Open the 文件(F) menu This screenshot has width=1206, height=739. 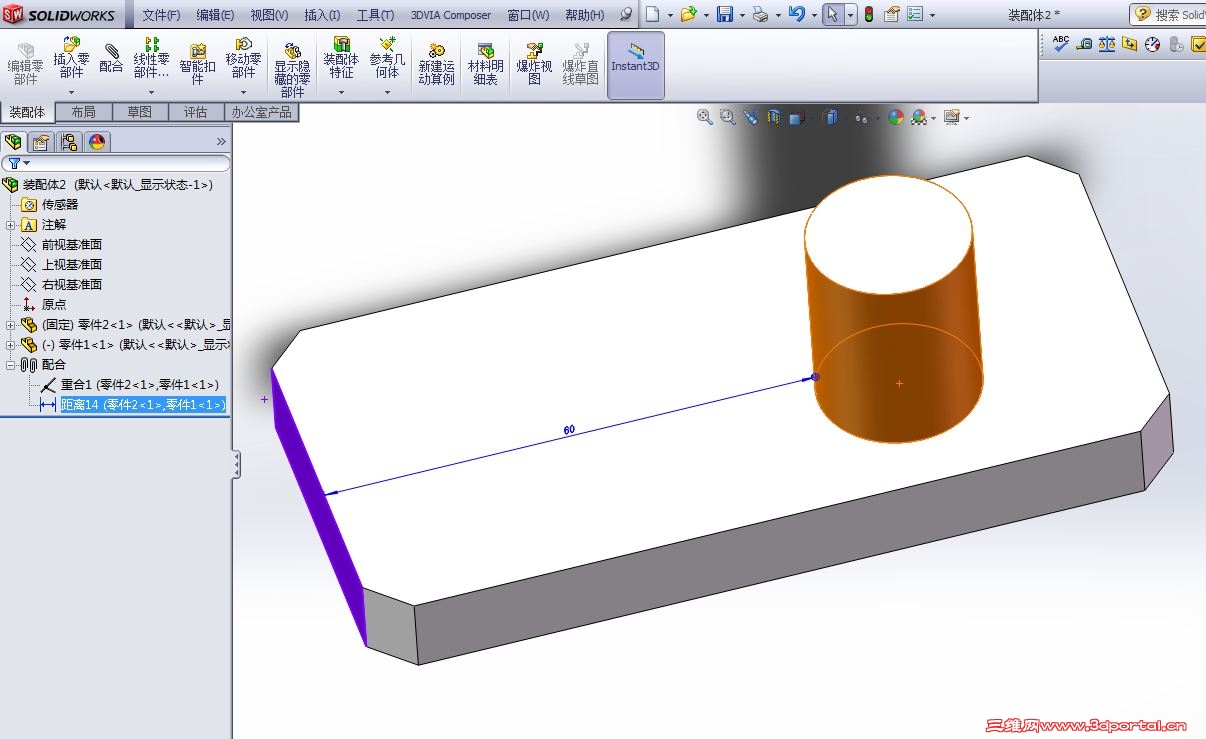pyautogui.click(x=162, y=15)
